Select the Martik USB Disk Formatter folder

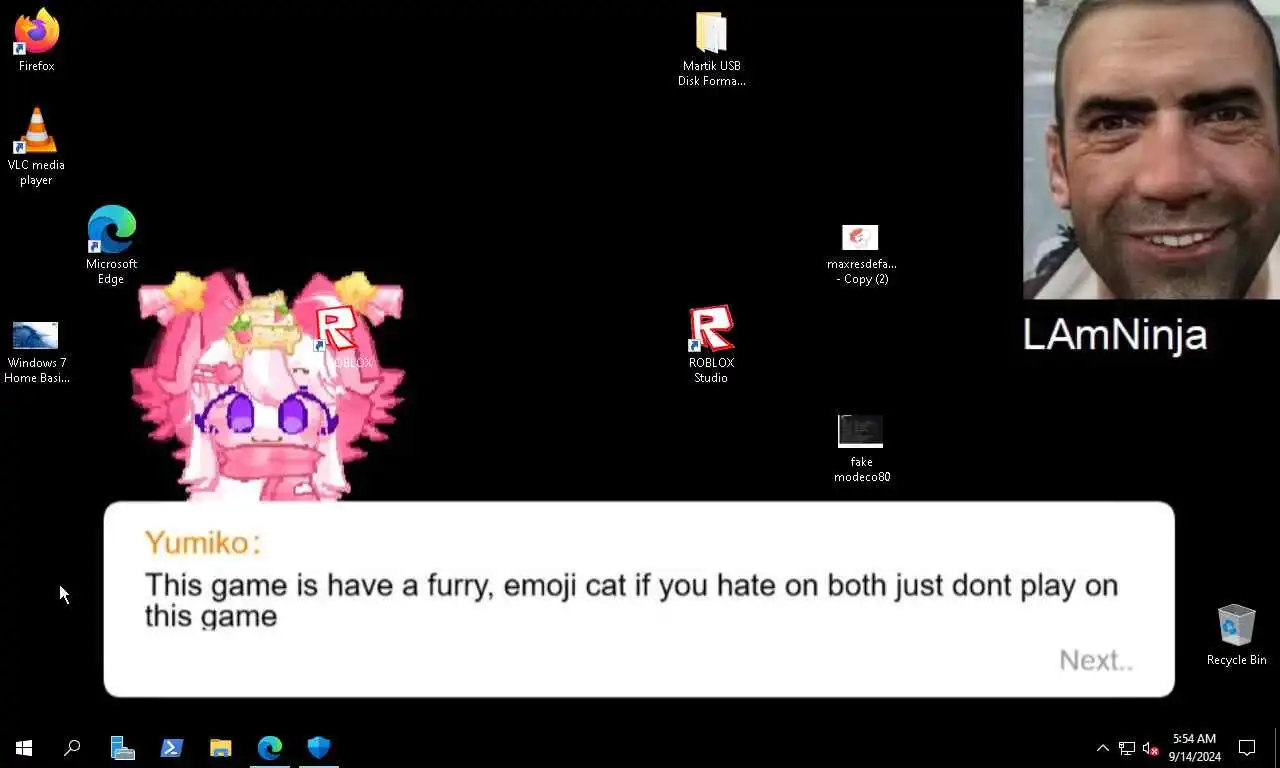click(711, 49)
